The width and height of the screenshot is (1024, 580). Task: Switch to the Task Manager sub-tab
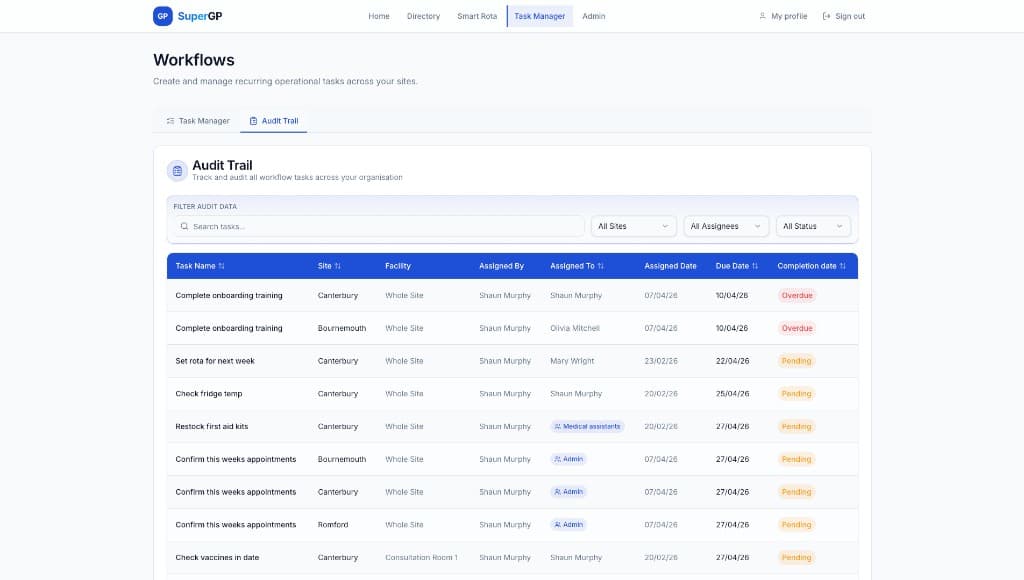(198, 121)
